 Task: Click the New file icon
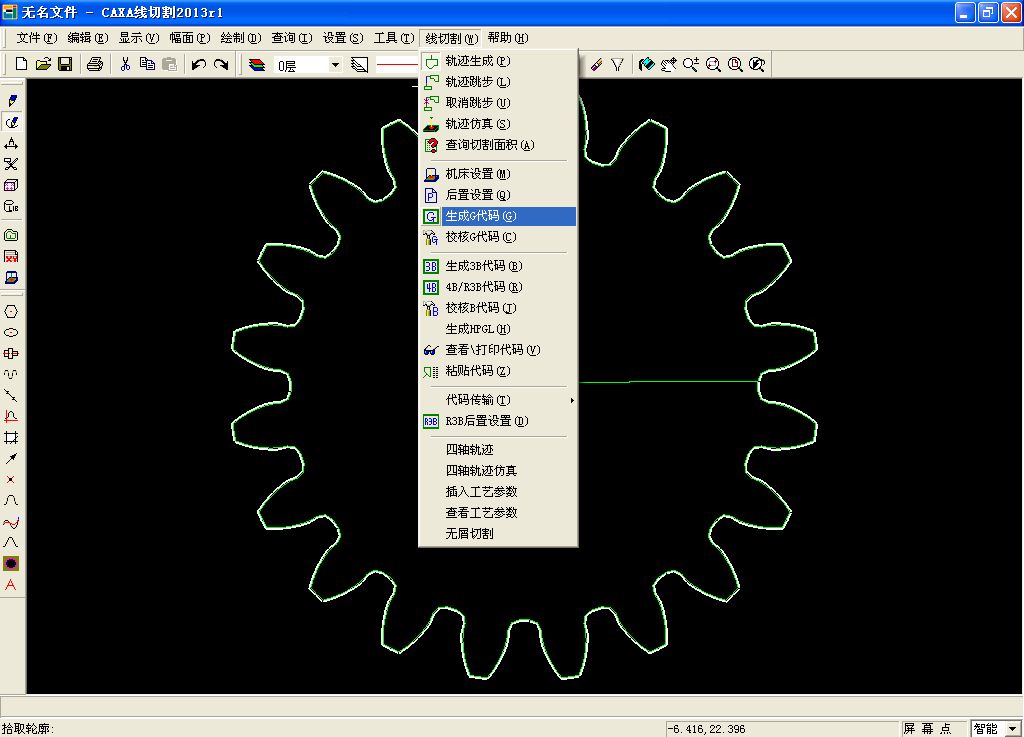pyautogui.click(x=21, y=64)
